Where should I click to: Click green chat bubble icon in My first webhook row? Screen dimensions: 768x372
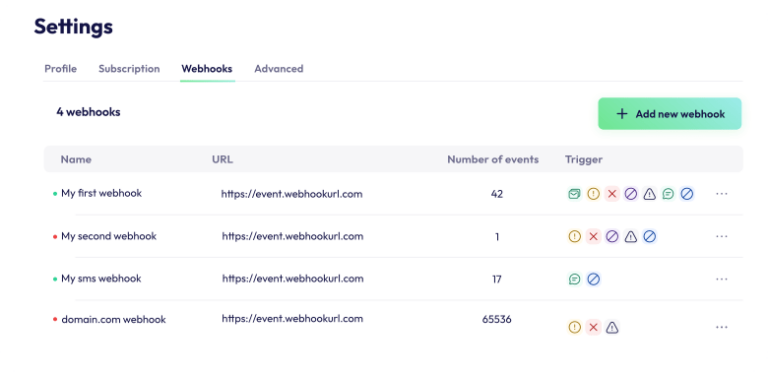pyautogui.click(x=668, y=194)
